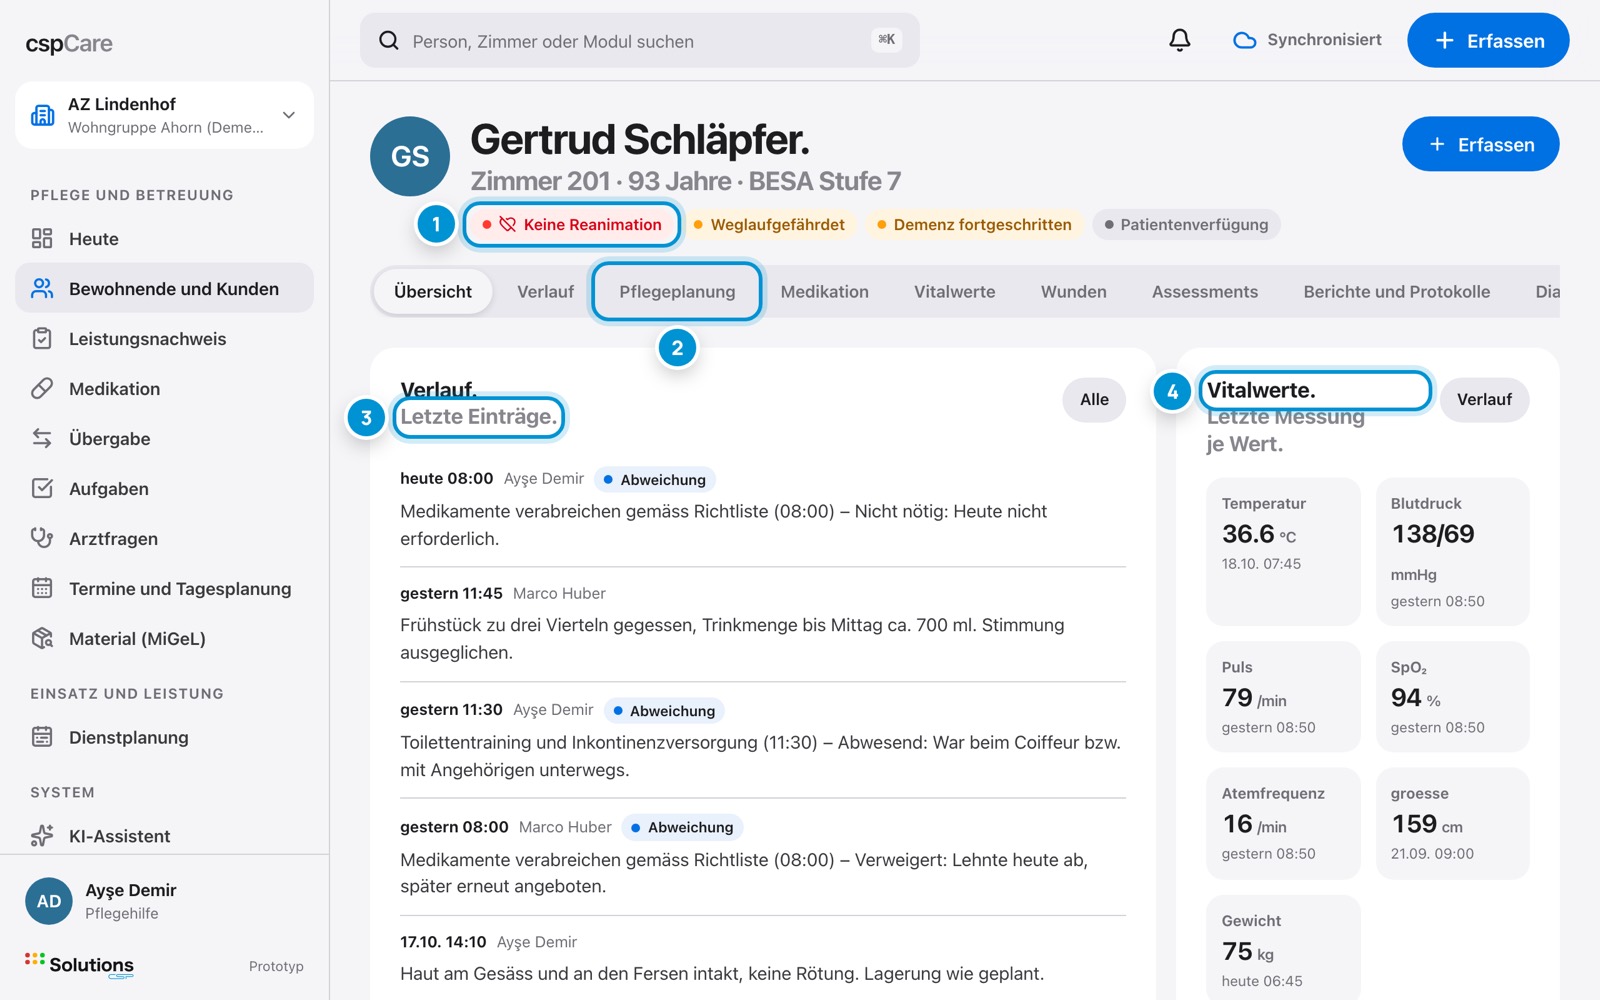Click the Medikation pill icon
The height and width of the screenshot is (1000, 1600).
pyautogui.click(x=42, y=388)
